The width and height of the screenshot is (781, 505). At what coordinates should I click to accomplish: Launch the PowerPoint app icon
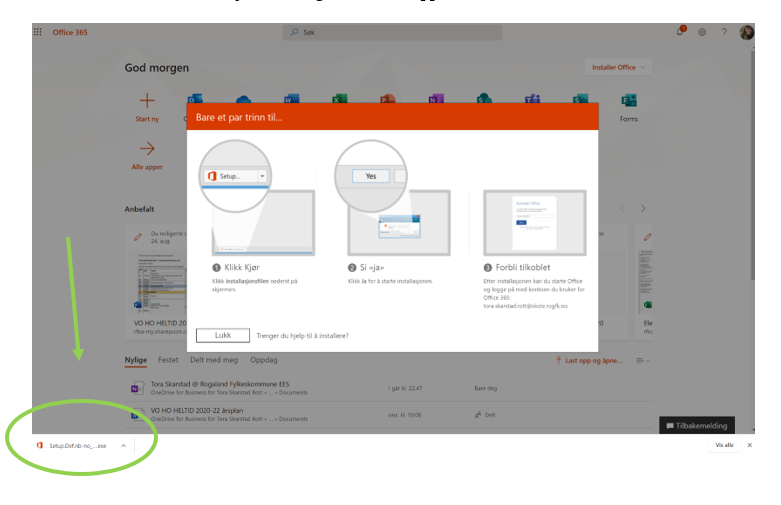[388, 99]
